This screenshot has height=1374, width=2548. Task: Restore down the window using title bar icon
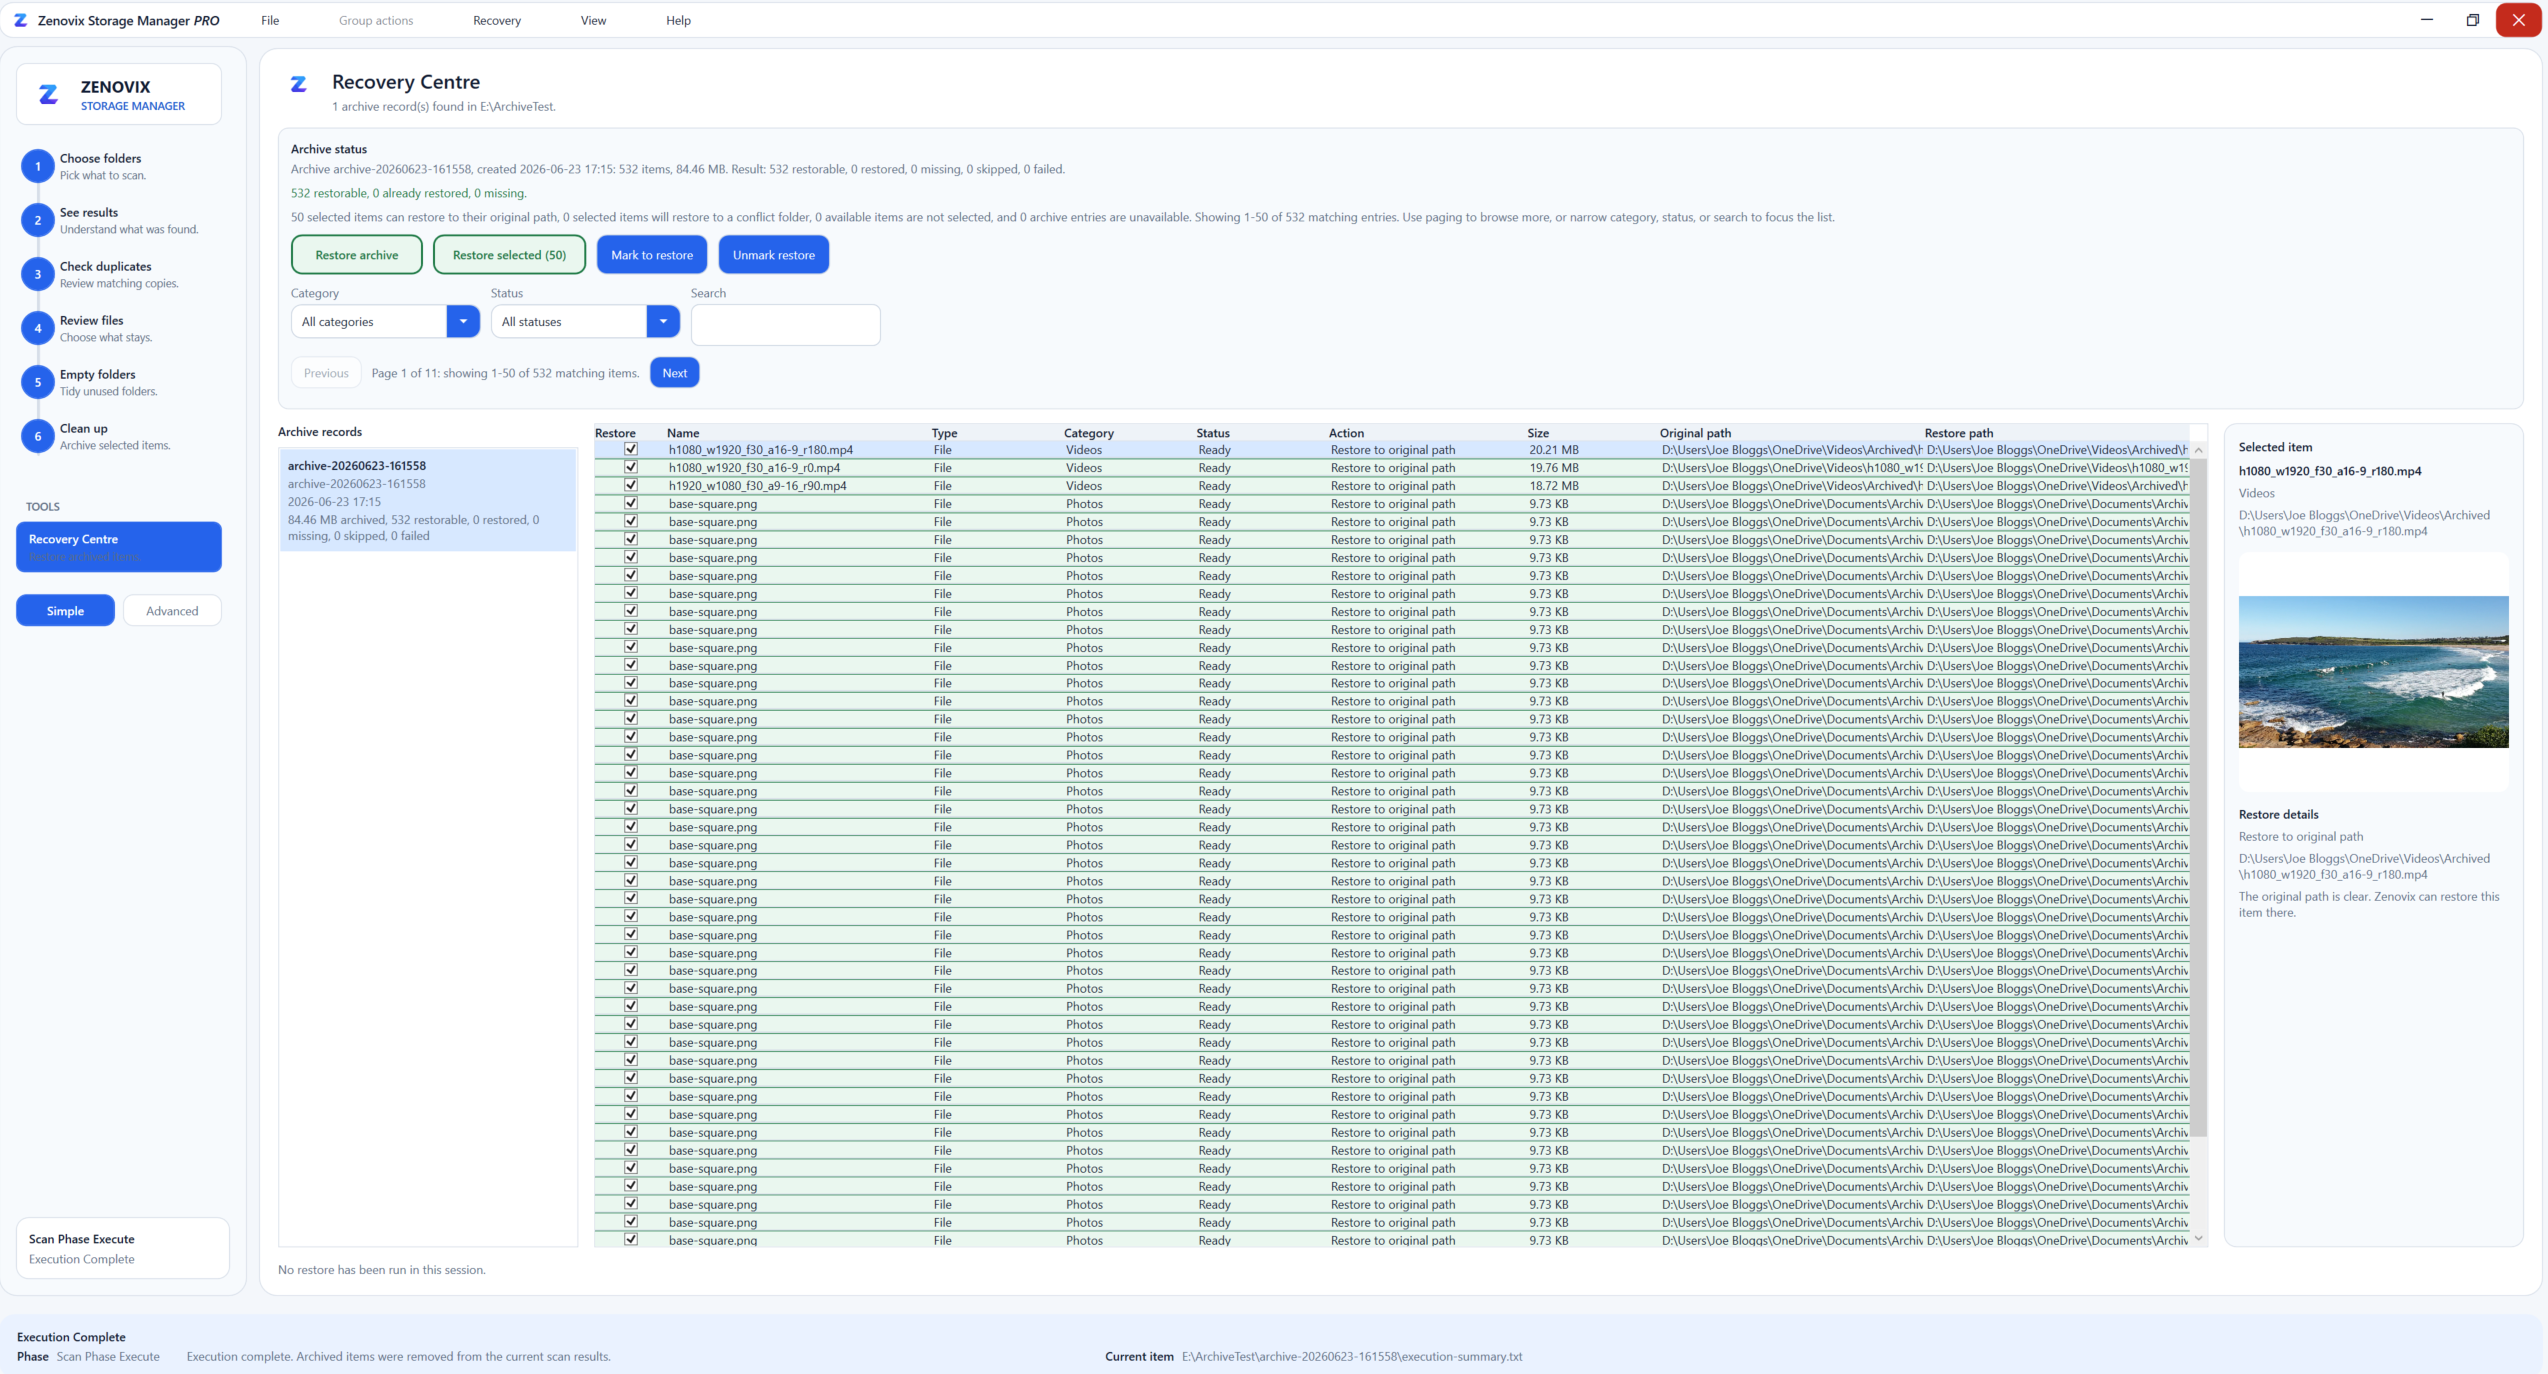pyautogui.click(x=2472, y=20)
